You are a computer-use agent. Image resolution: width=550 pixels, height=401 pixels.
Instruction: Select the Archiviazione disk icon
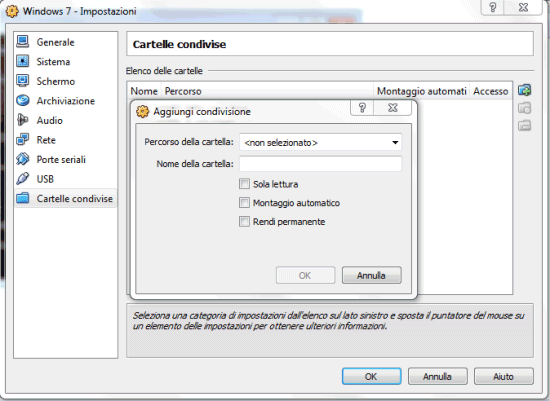23,101
